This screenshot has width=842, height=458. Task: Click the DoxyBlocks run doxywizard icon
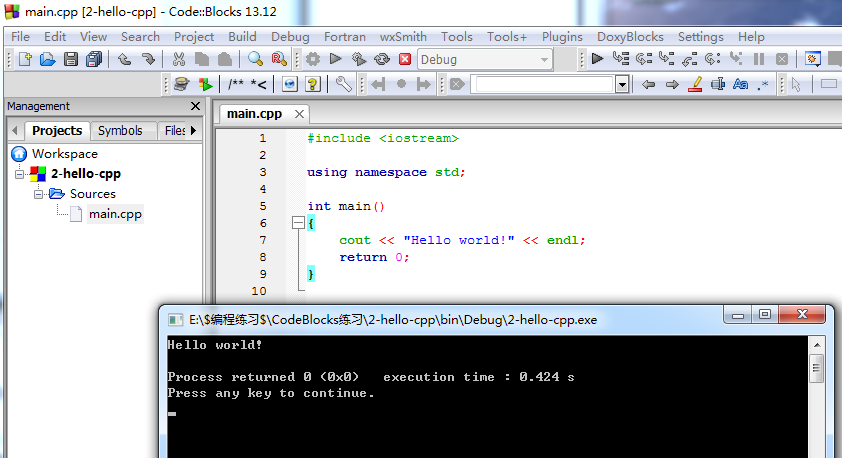[182, 84]
